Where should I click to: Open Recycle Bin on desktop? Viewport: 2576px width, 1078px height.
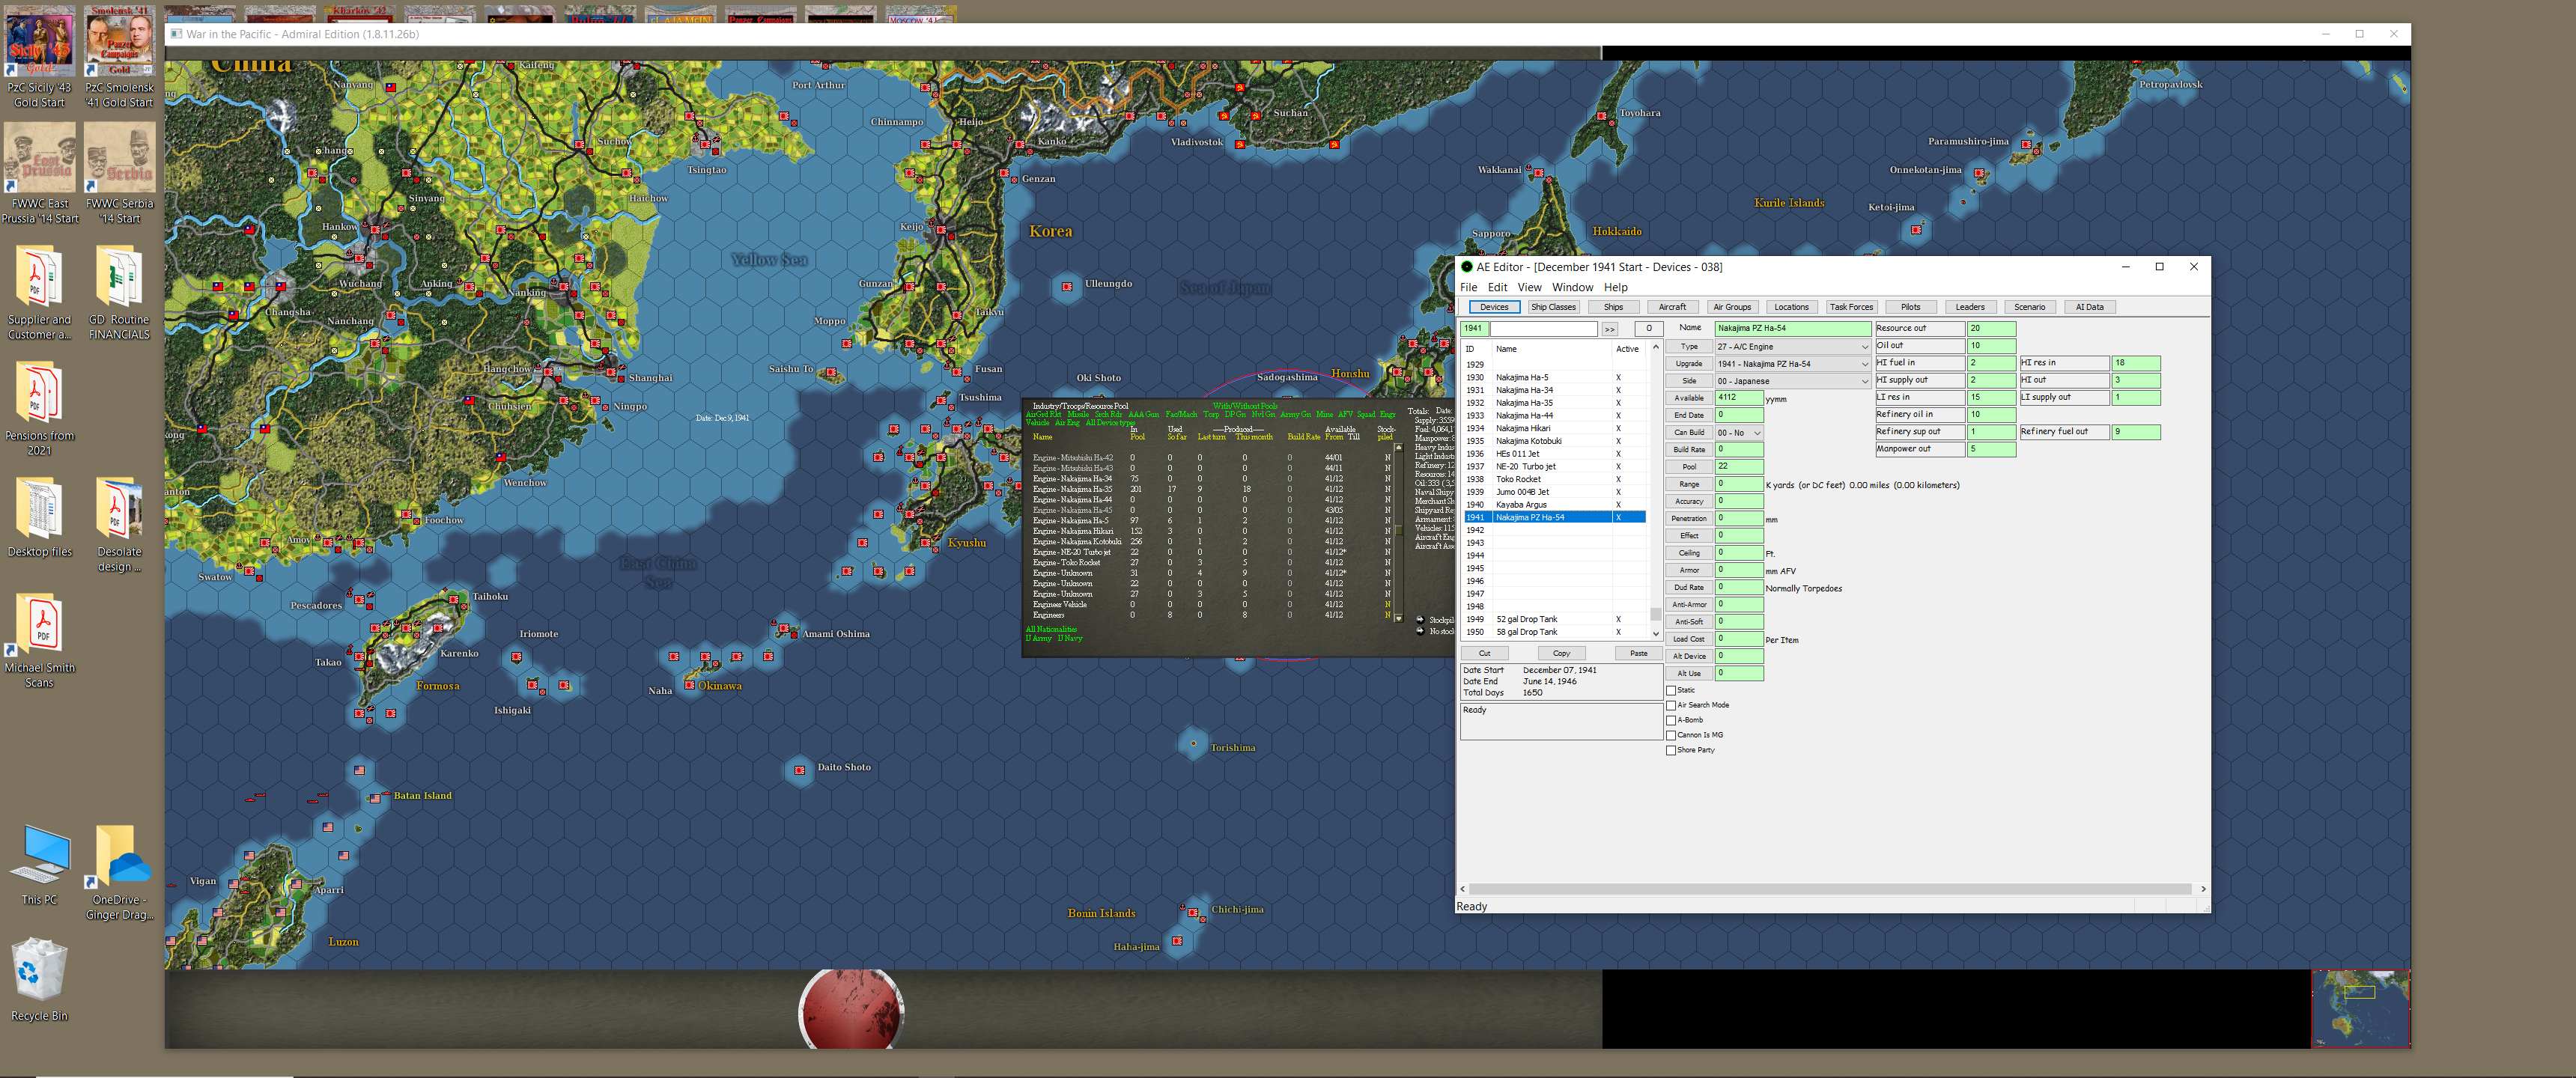pos(39,969)
